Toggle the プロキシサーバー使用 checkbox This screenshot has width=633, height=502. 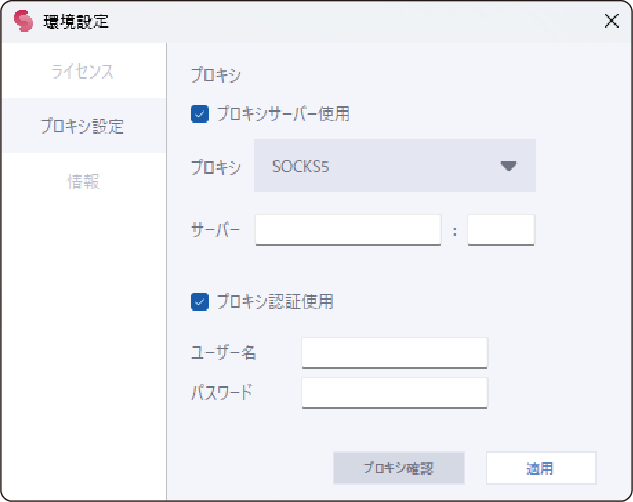[199, 114]
